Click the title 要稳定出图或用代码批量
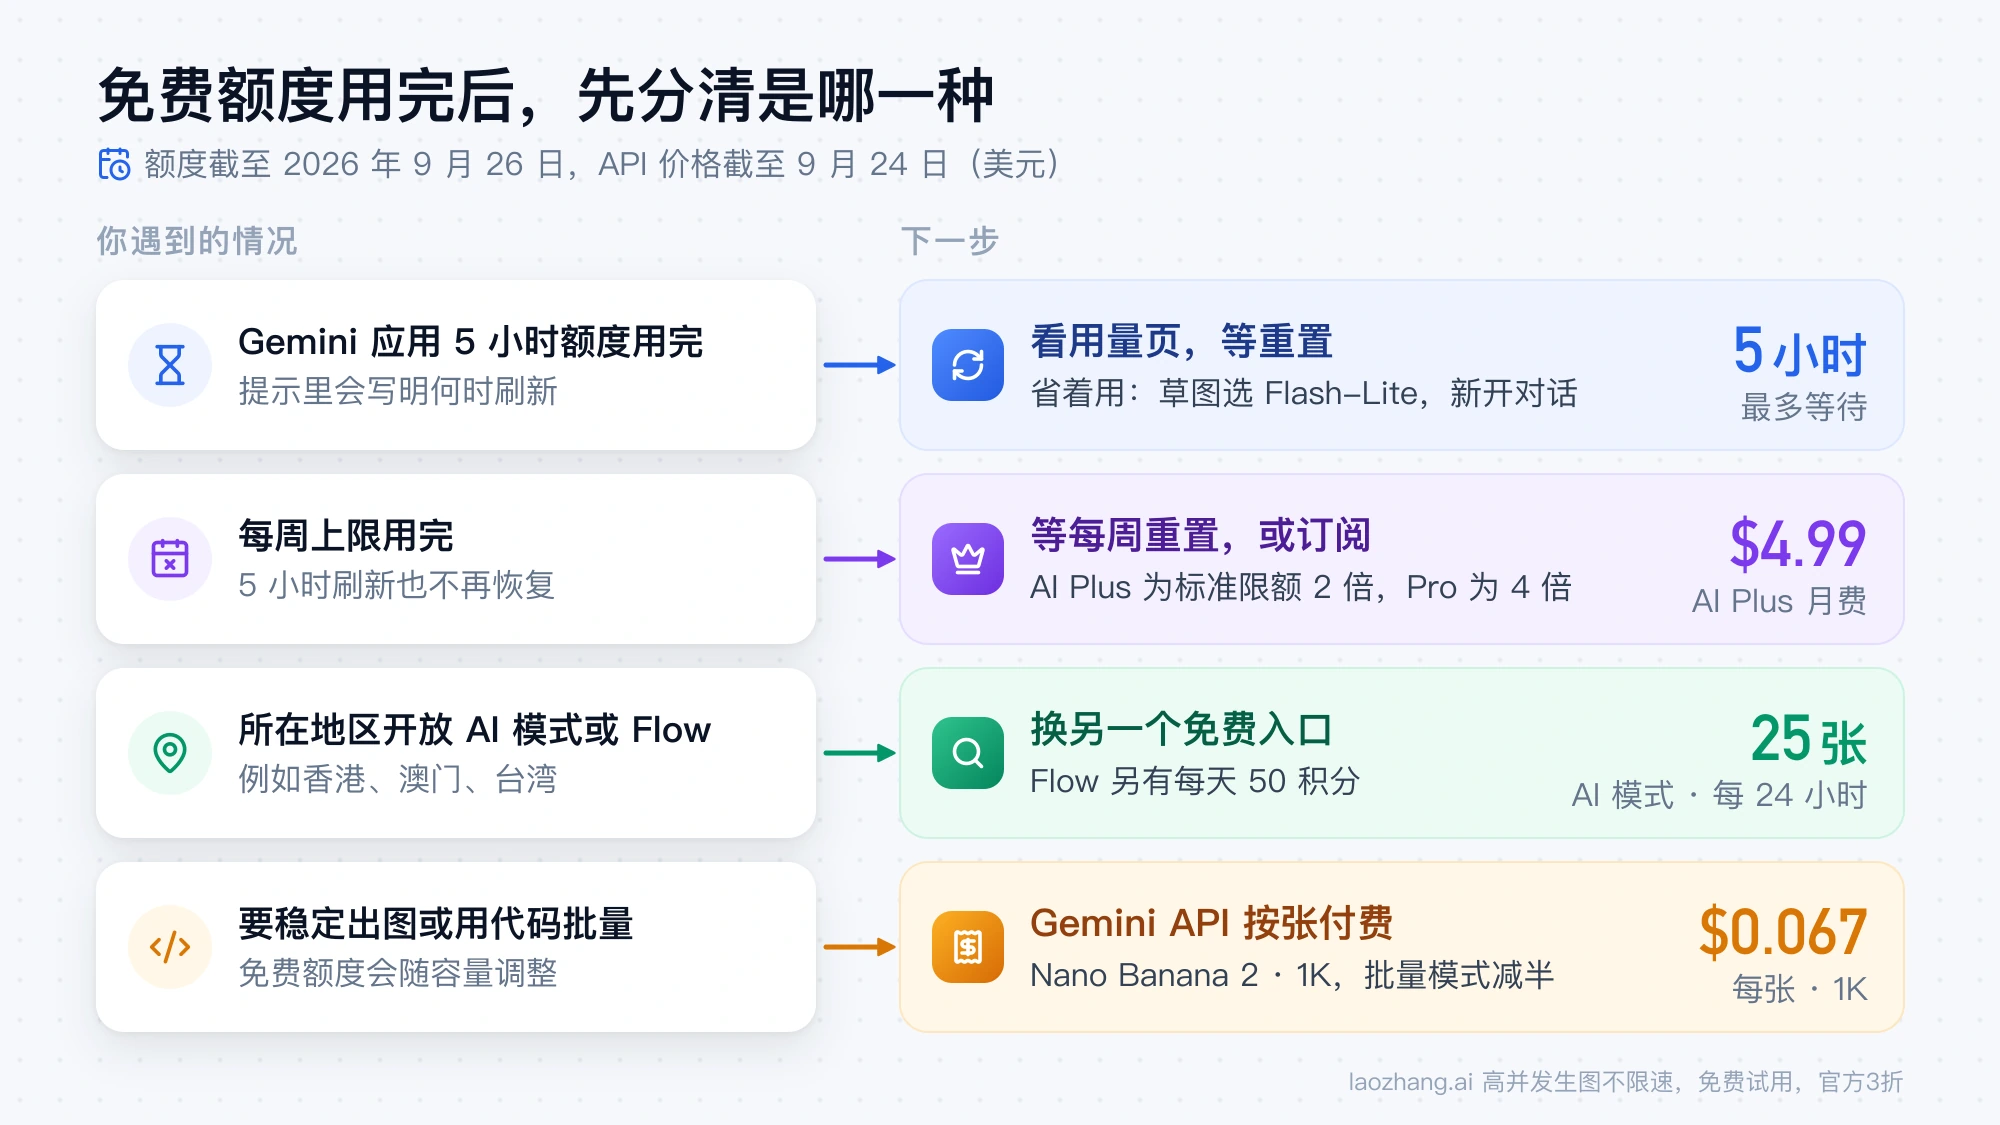This screenshot has width=2000, height=1125. click(x=435, y=924)
